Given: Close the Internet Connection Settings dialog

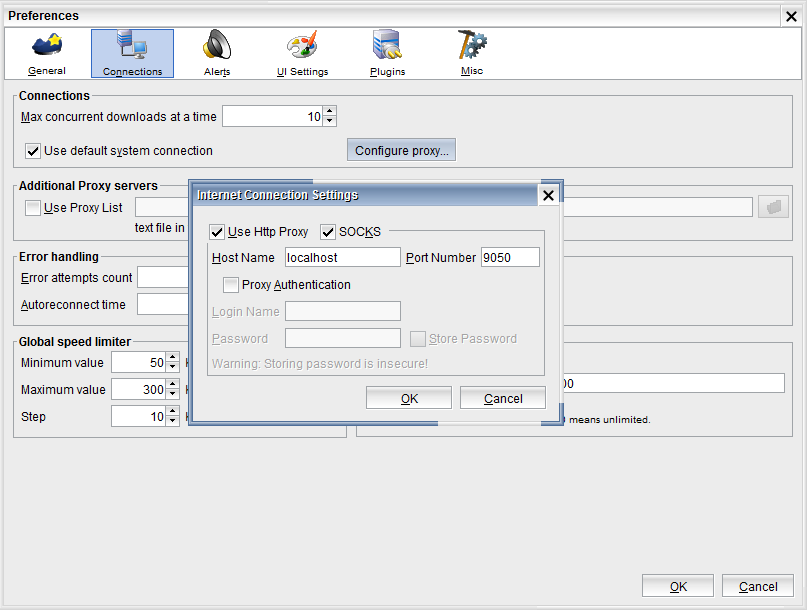Looking at the screenshot, I should pos(547,196).
